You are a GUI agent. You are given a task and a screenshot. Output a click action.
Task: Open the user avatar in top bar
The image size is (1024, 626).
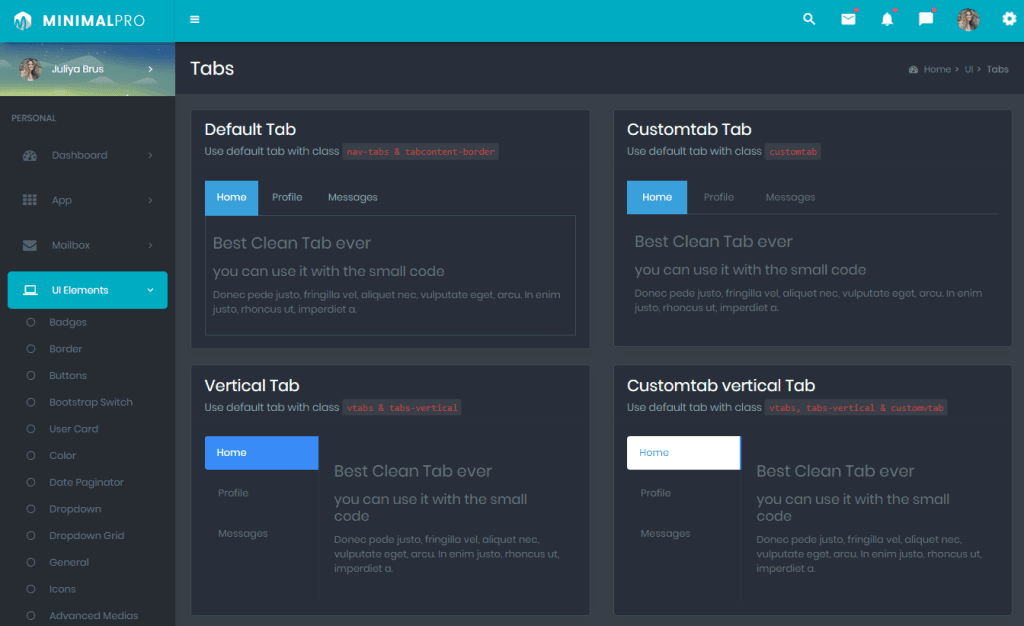pos(968,20)
